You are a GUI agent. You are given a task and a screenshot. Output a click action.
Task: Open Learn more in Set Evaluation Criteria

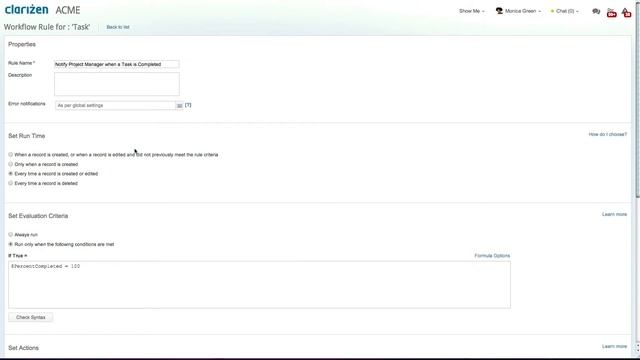click(x=614, y=214)
